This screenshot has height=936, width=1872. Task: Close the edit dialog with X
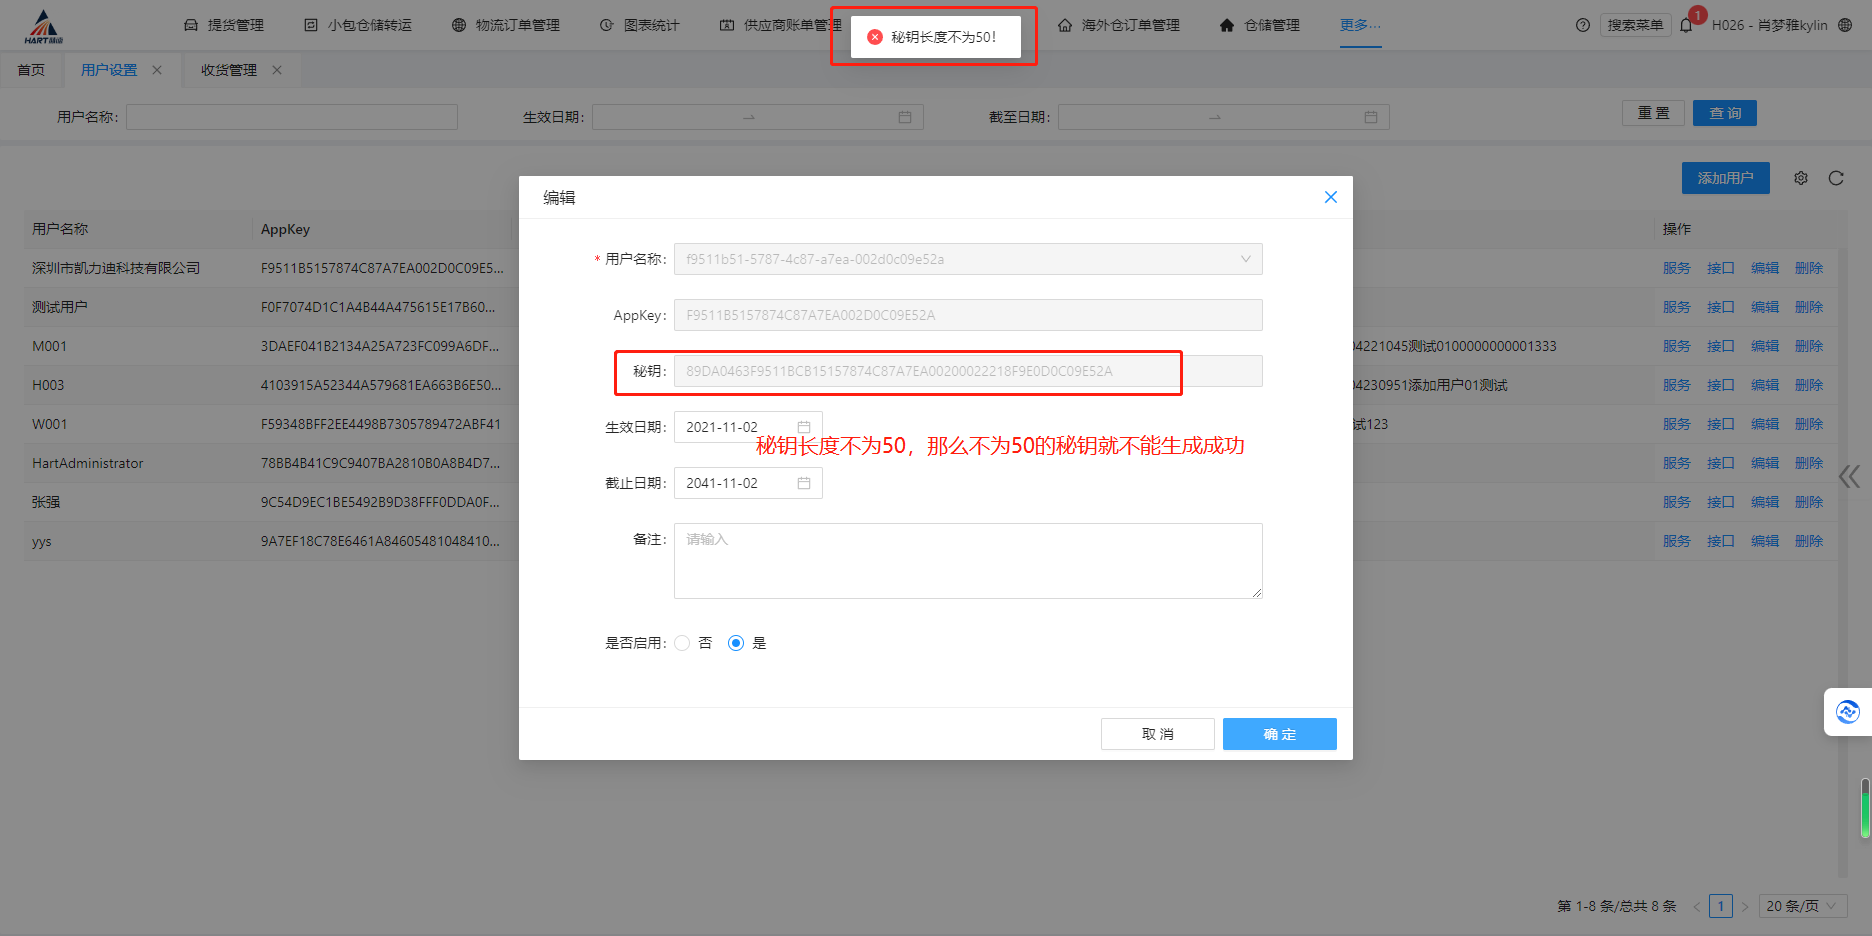(x=1330, y=197)
